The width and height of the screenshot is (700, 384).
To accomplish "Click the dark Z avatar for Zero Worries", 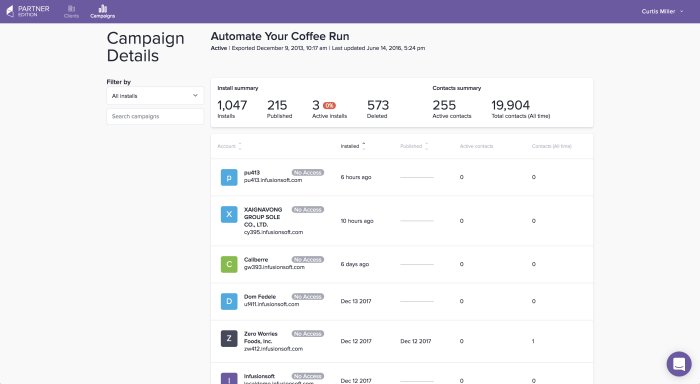I will click(229, 338).
